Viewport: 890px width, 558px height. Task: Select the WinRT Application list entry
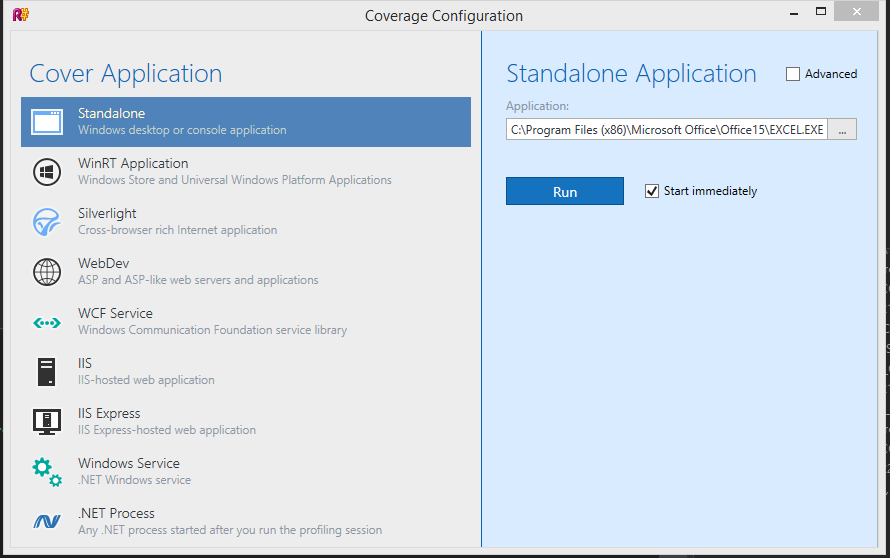[x=133, y=164]
